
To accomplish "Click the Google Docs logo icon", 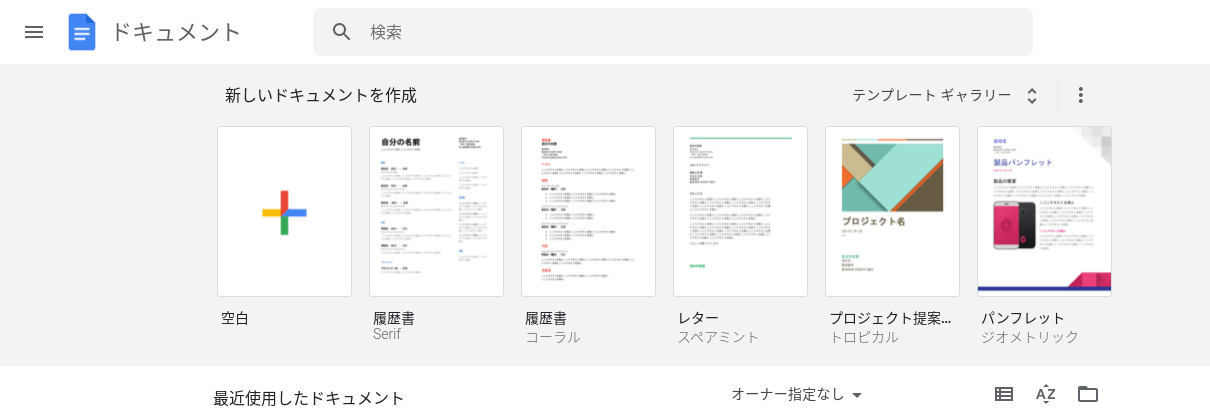I will (81, 32).
